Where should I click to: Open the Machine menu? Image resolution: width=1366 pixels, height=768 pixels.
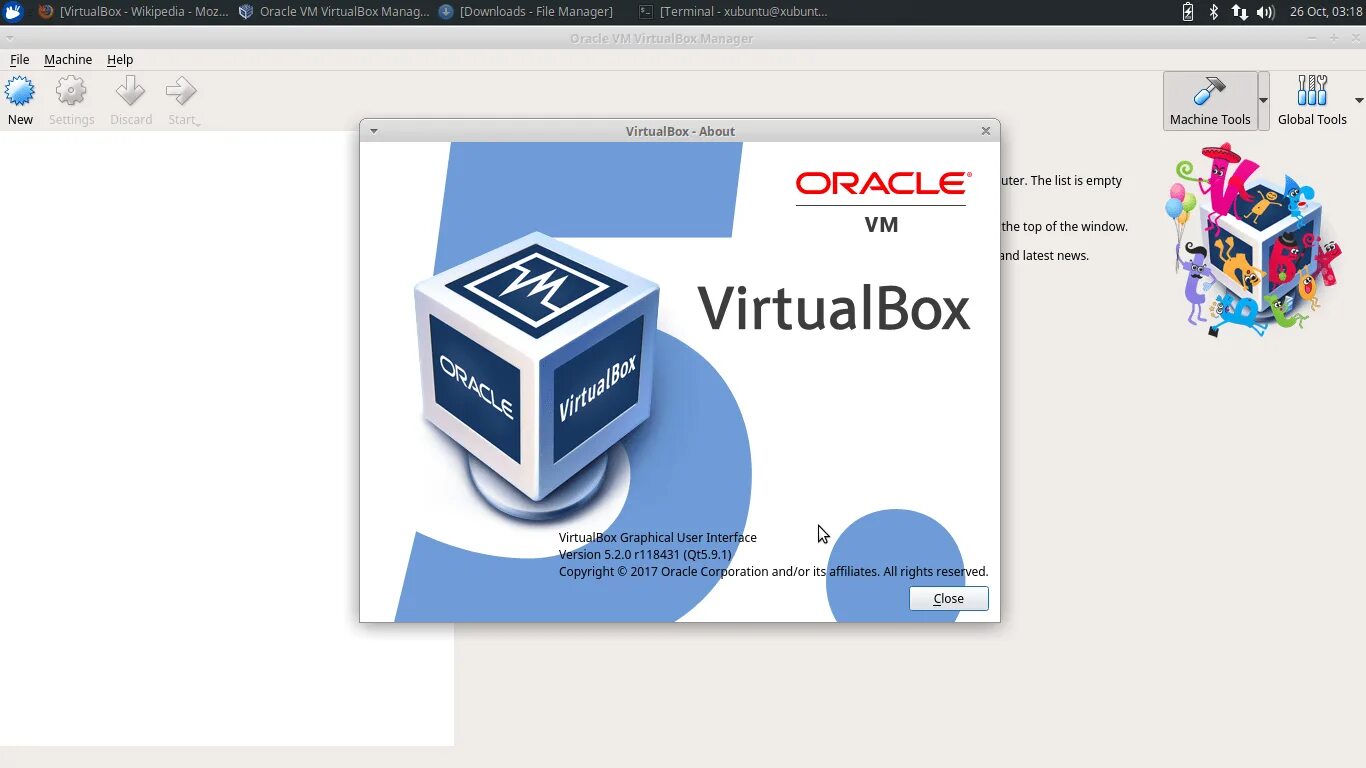(x=68, y=60)
